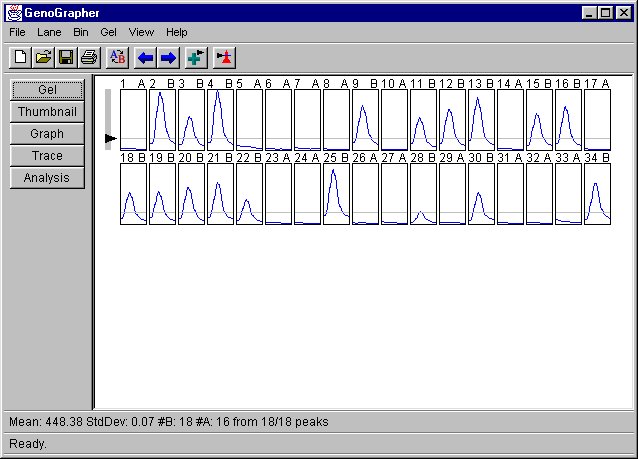Expand the Gel menu

point(108,32)
